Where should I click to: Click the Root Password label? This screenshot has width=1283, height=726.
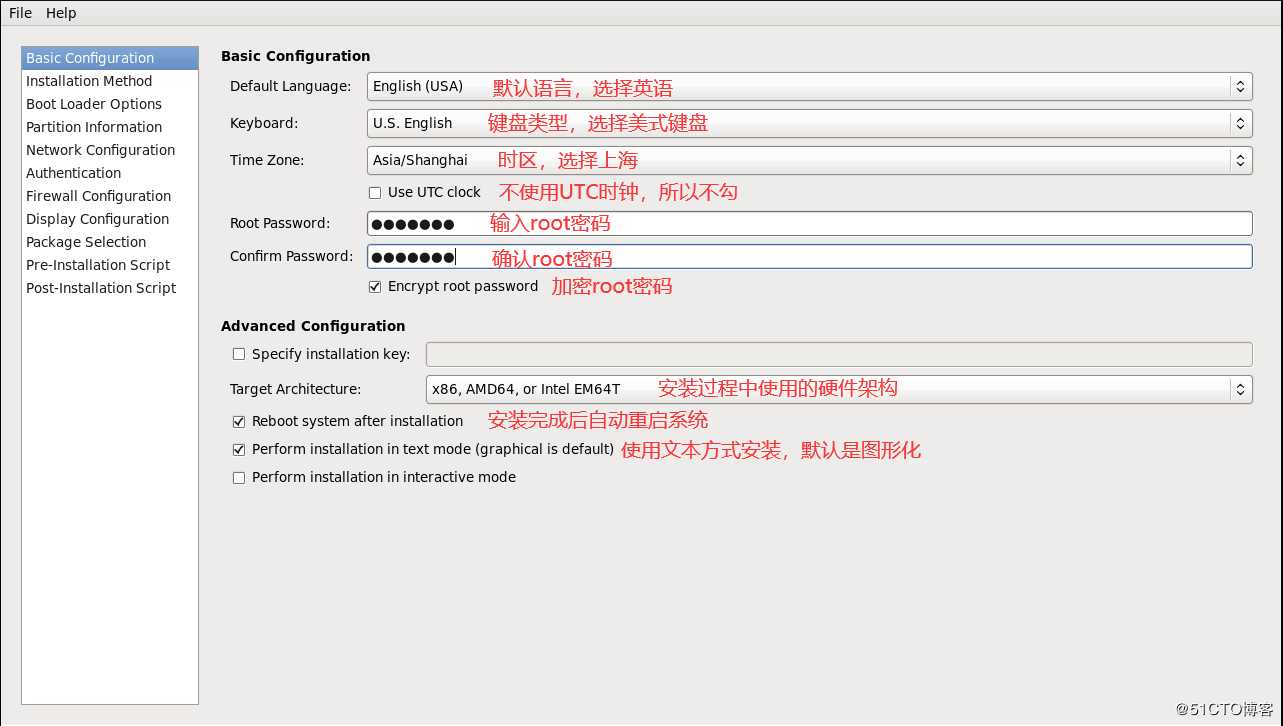(x=280, y=223)
